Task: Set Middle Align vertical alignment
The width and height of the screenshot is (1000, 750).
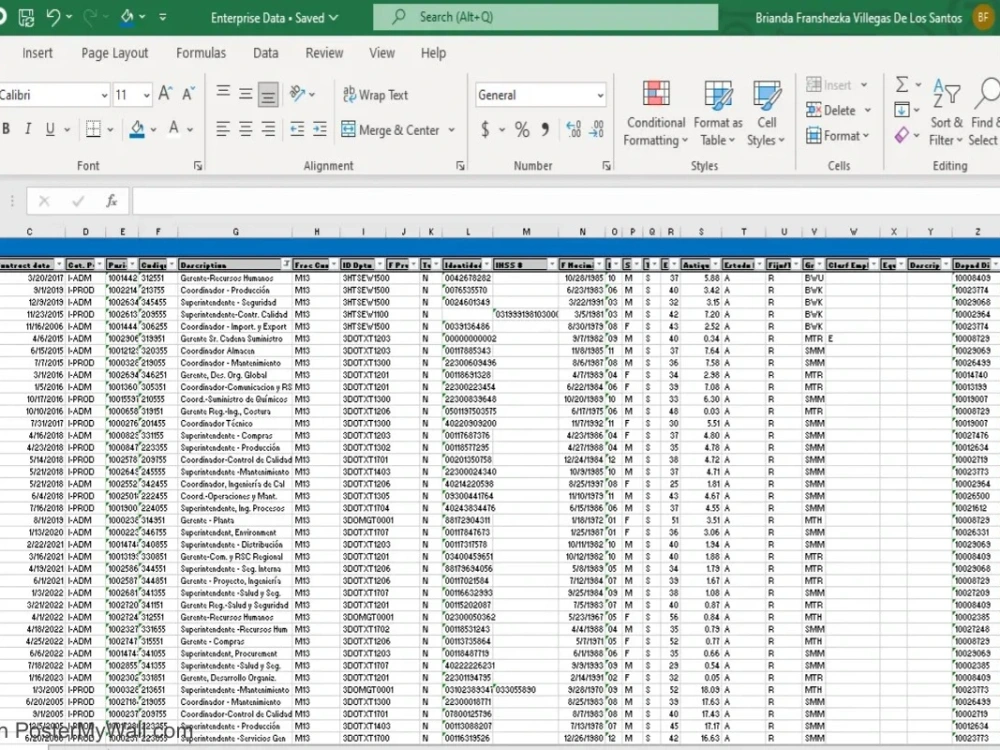Action: click(x=246, y=94)
